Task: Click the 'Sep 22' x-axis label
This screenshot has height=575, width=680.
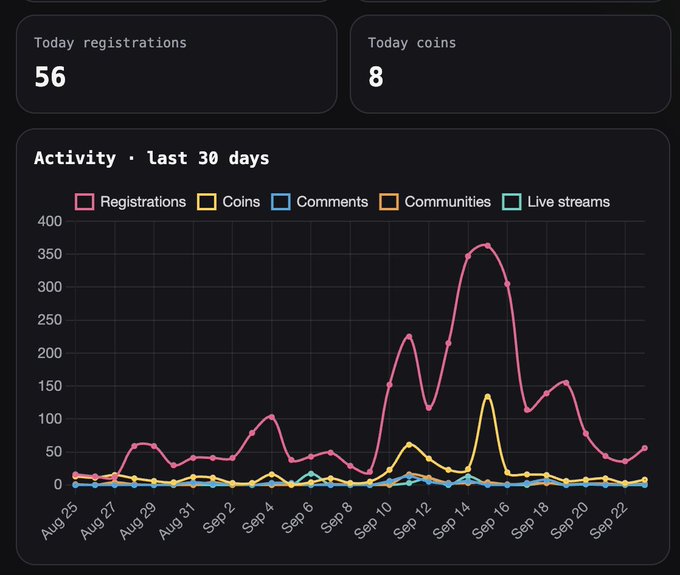Action: point(608,521)
